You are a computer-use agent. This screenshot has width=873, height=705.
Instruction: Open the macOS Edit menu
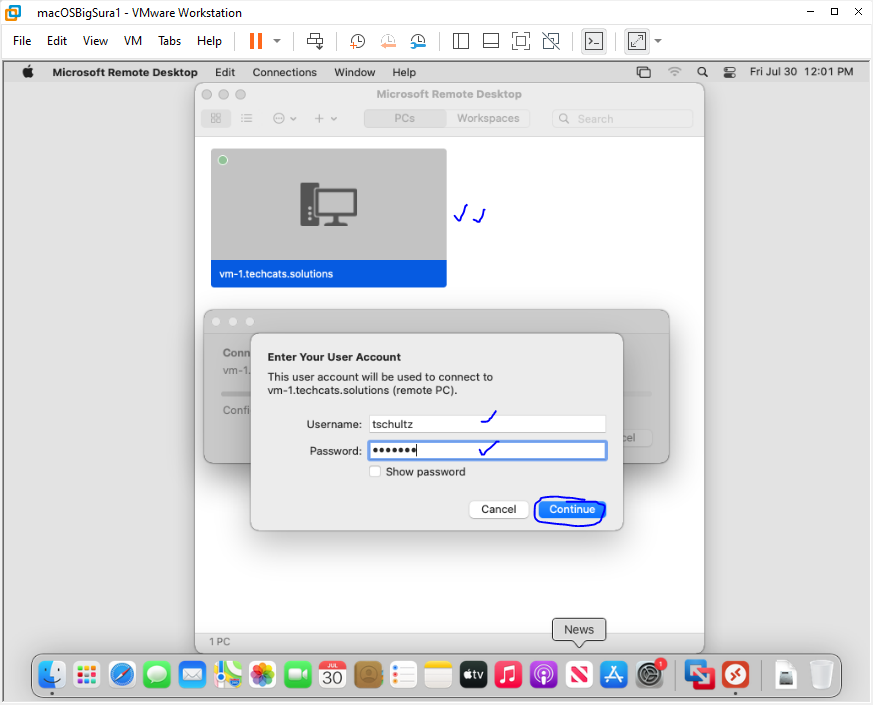[x=225, y=72]
